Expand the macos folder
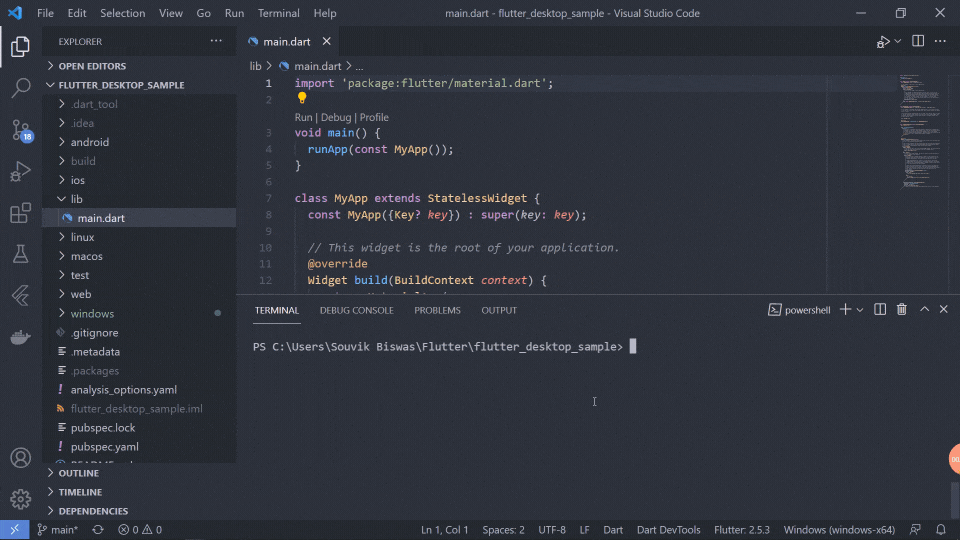 [x=86, y=256]
